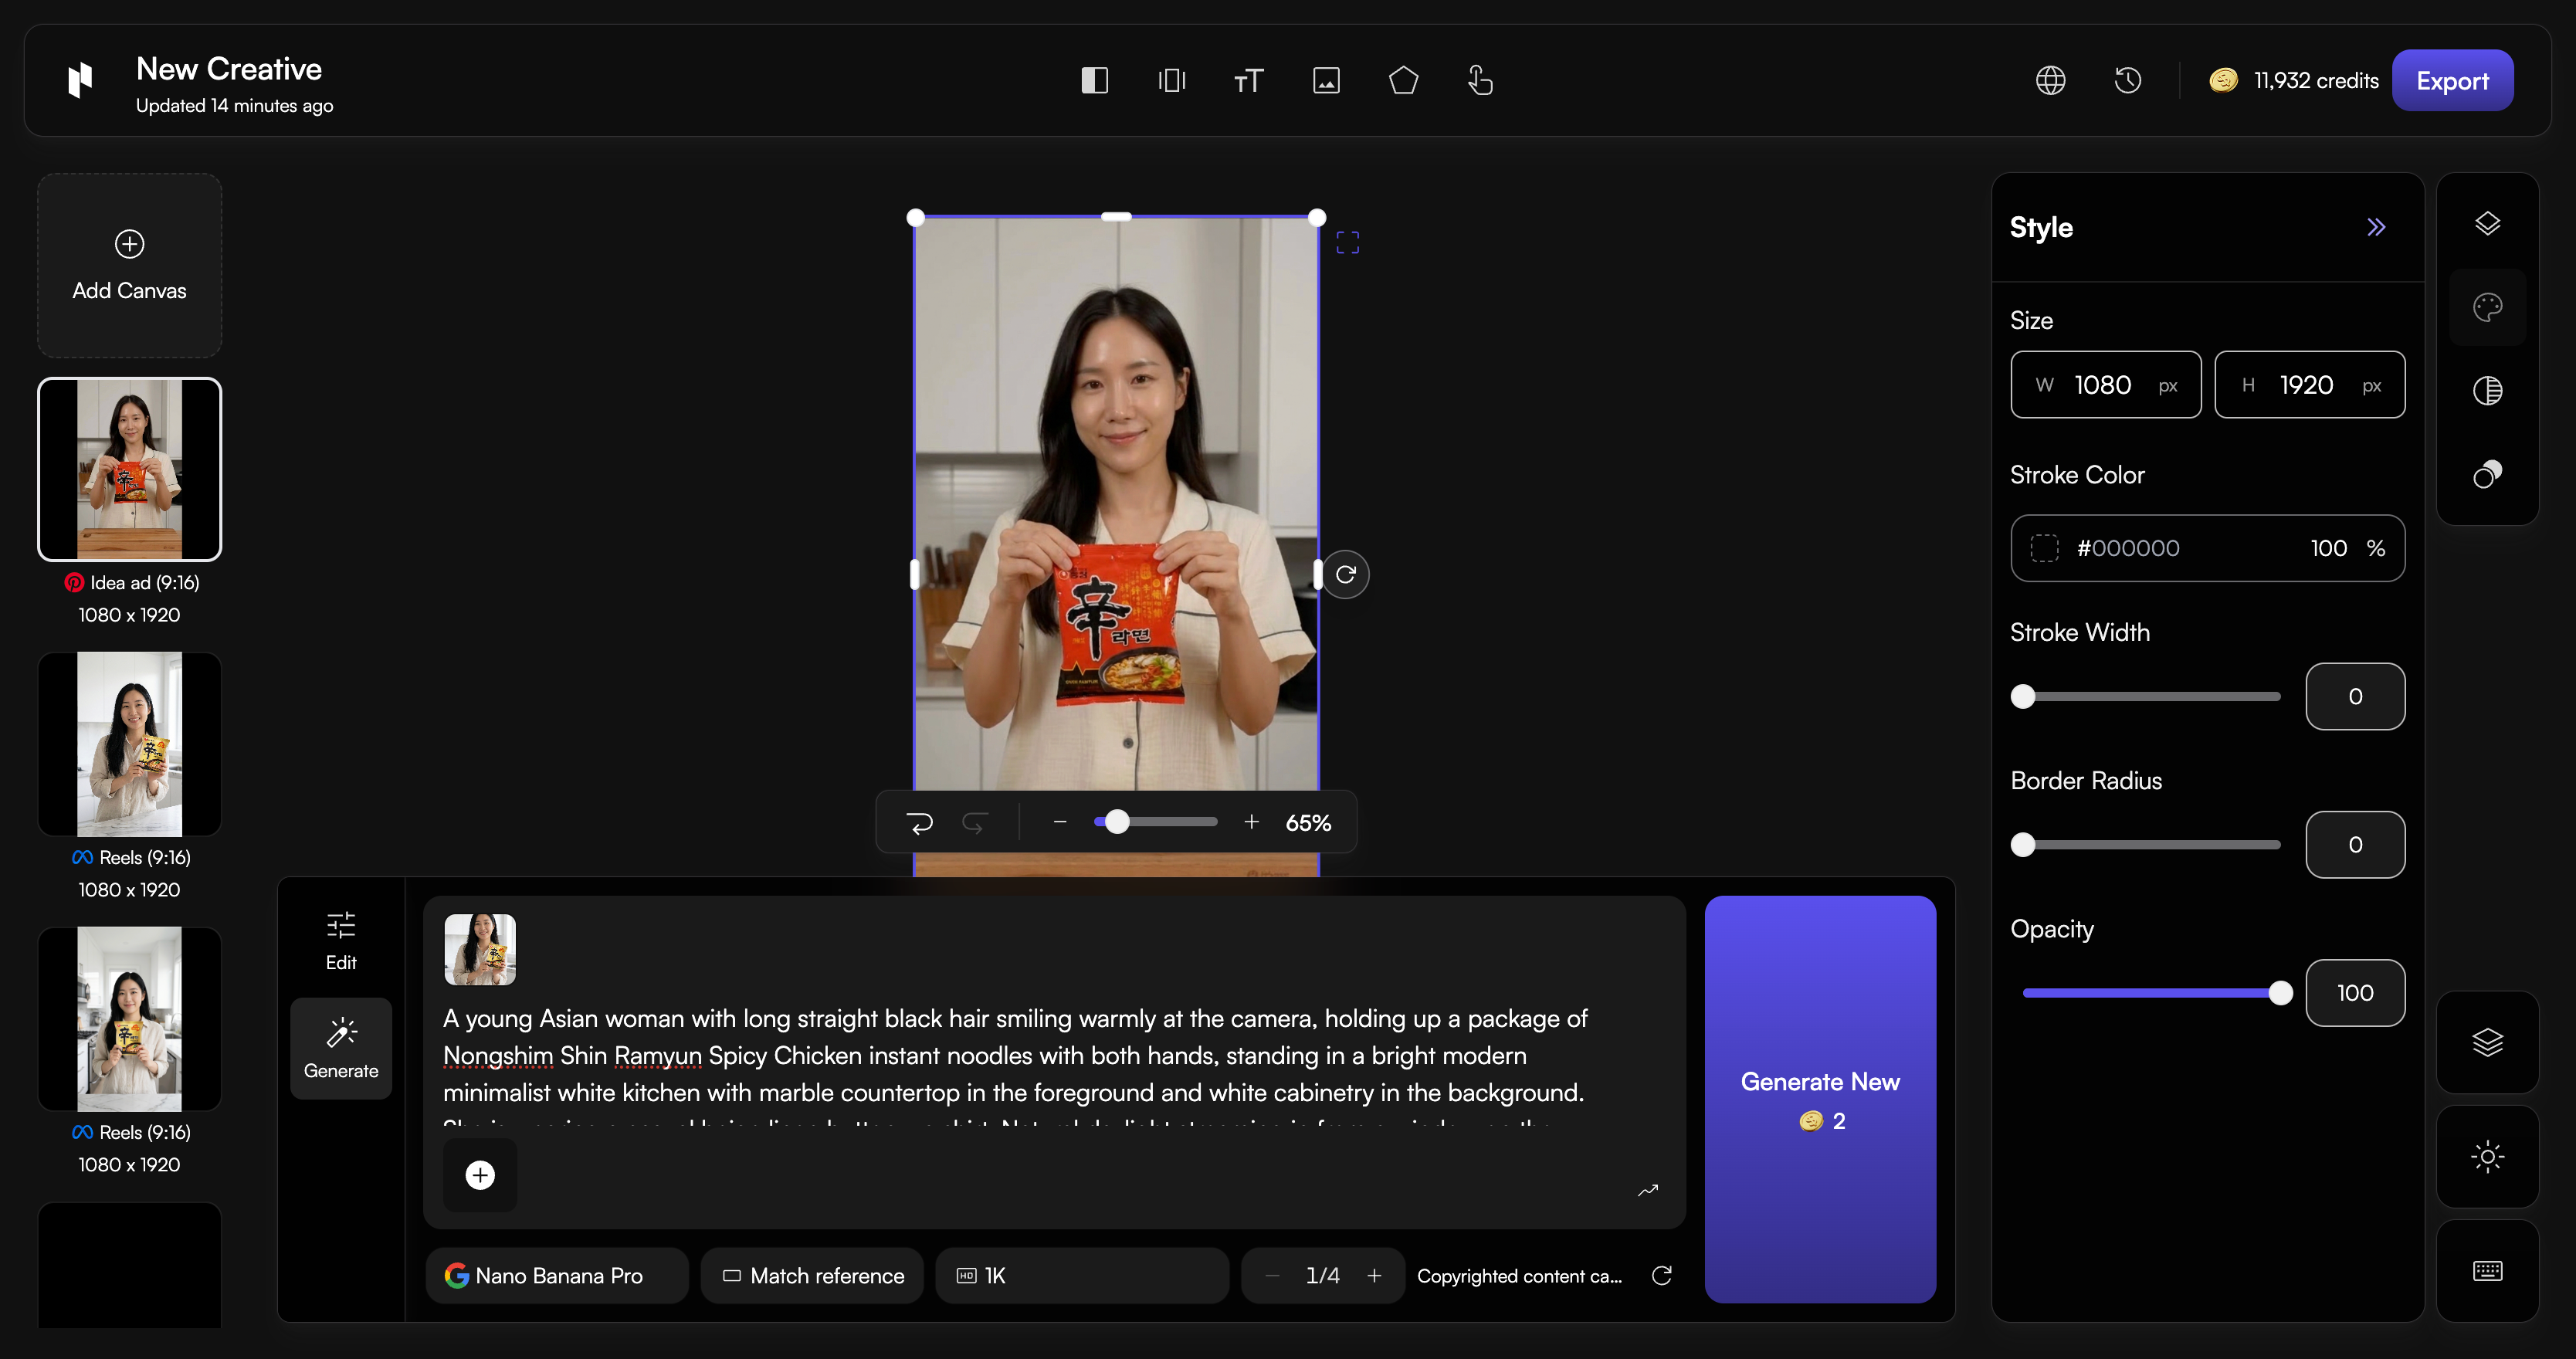The image size is (2576, 1359).
Task: Increase image count with plus stepper
Action: tap(1374, 1275)
